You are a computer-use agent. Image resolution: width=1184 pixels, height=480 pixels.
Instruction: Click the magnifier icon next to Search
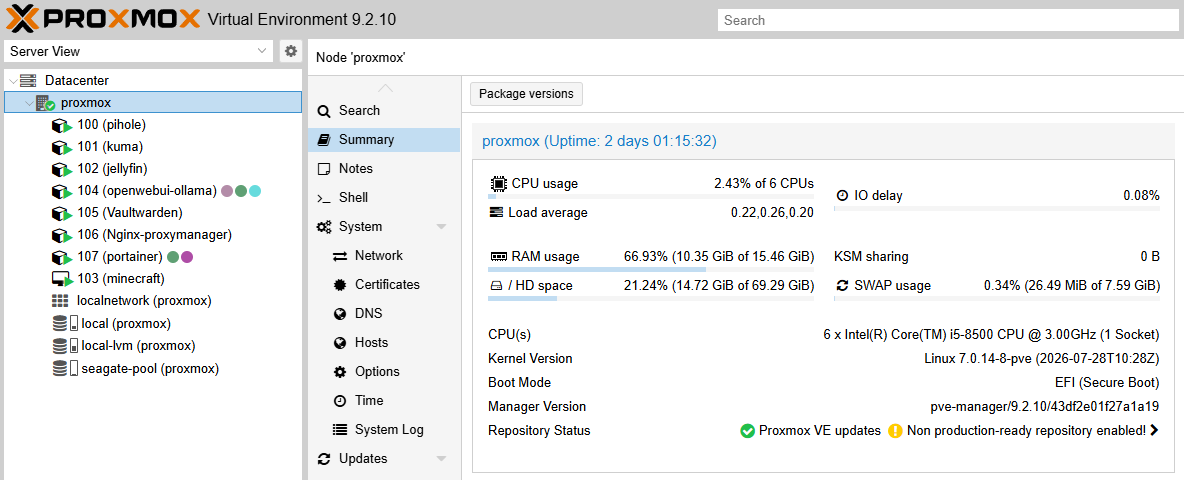[324, 111]
